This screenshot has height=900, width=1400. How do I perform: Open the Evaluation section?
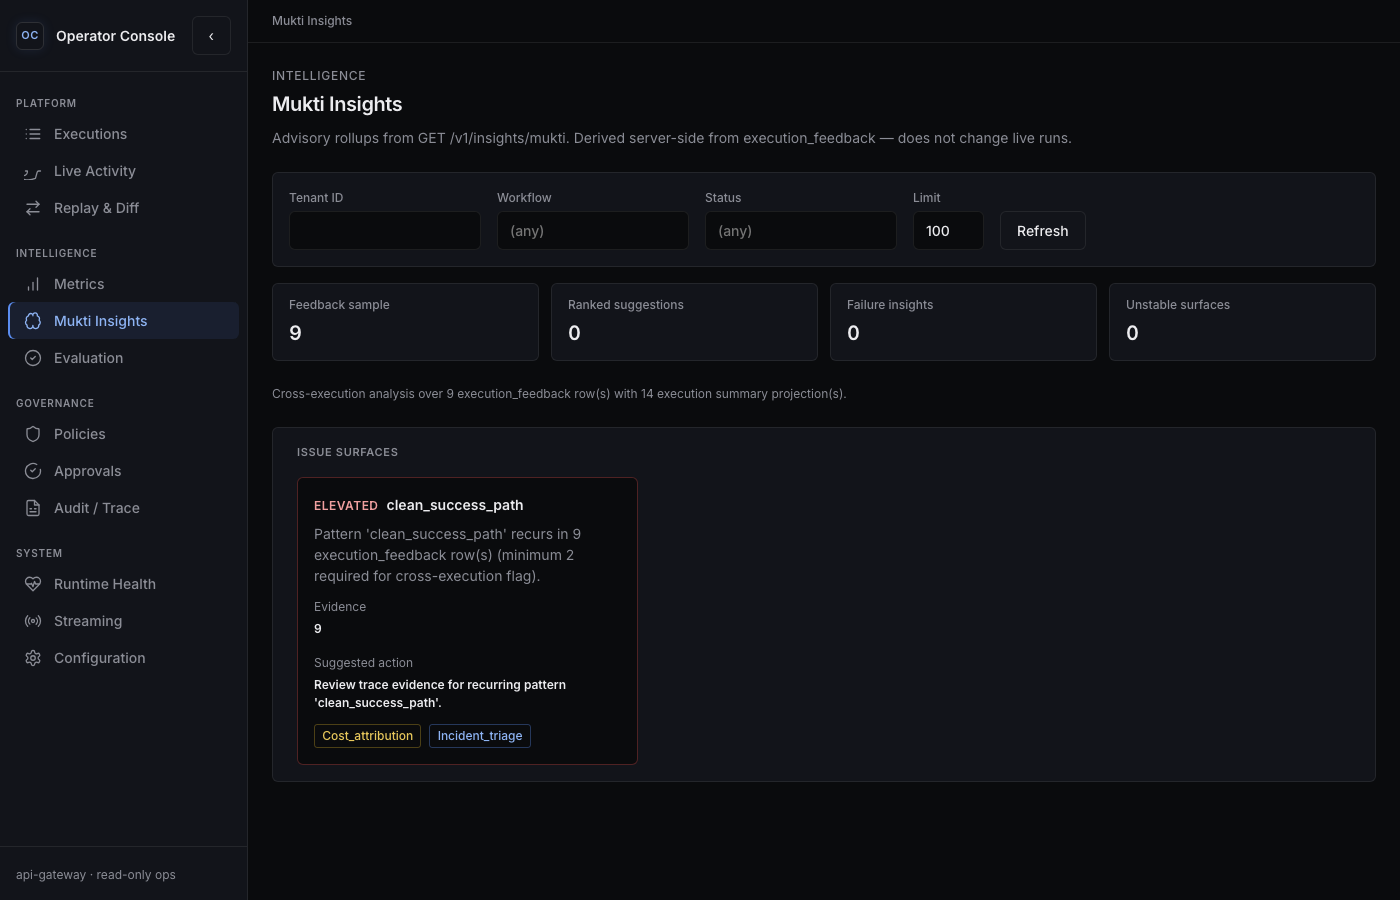tap(124, 358)
